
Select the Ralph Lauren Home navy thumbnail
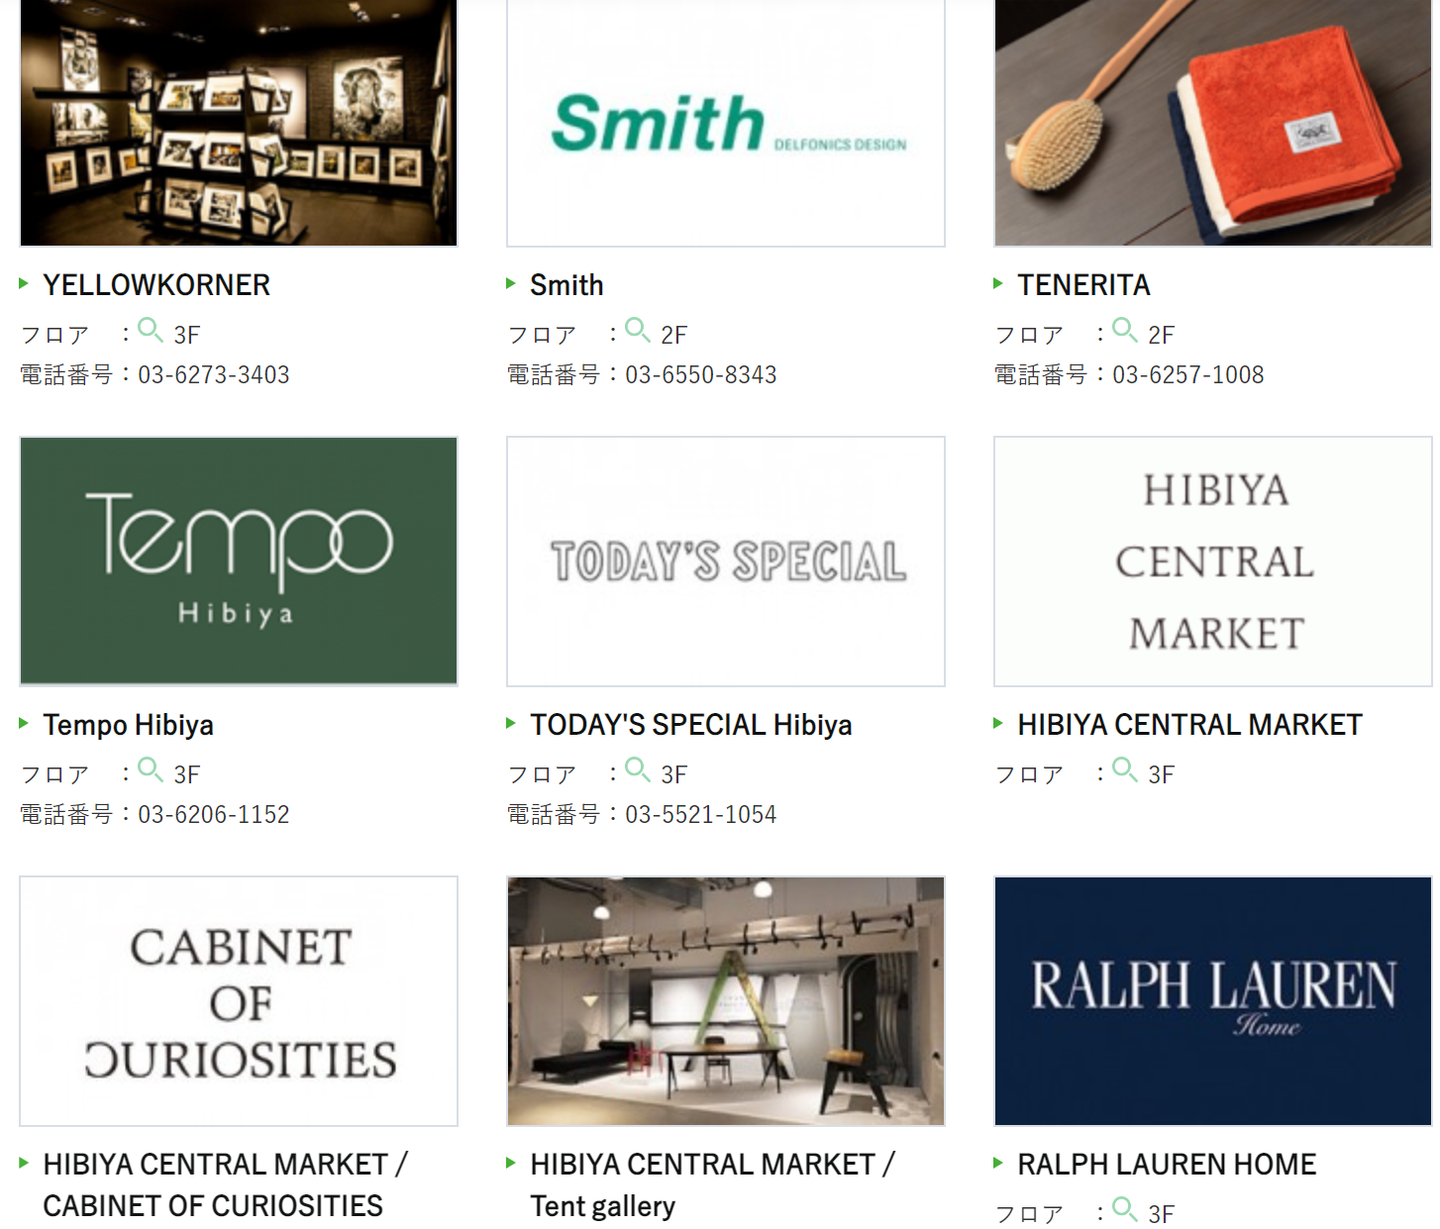(x=1213, y=1001)
